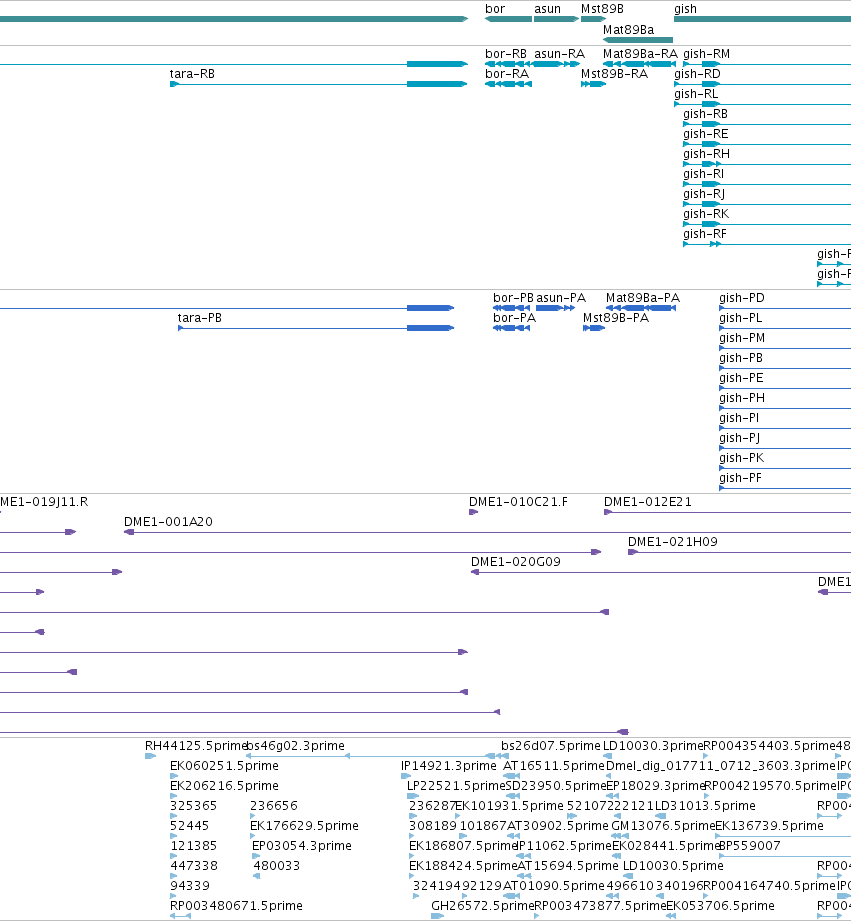Screen dimensions: 851x921
Task: Click the gish-PK protein label
Action: tap(742, 458)
